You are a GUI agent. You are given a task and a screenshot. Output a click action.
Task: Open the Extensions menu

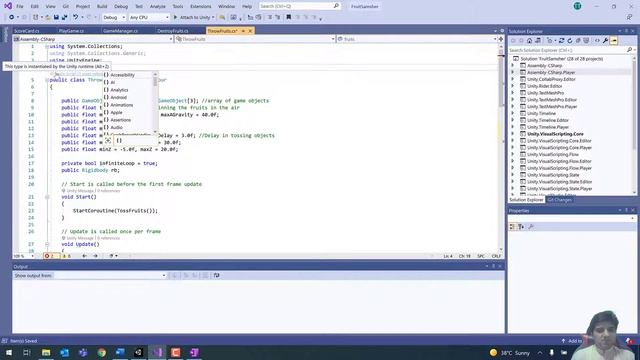(x=201, y=7)
